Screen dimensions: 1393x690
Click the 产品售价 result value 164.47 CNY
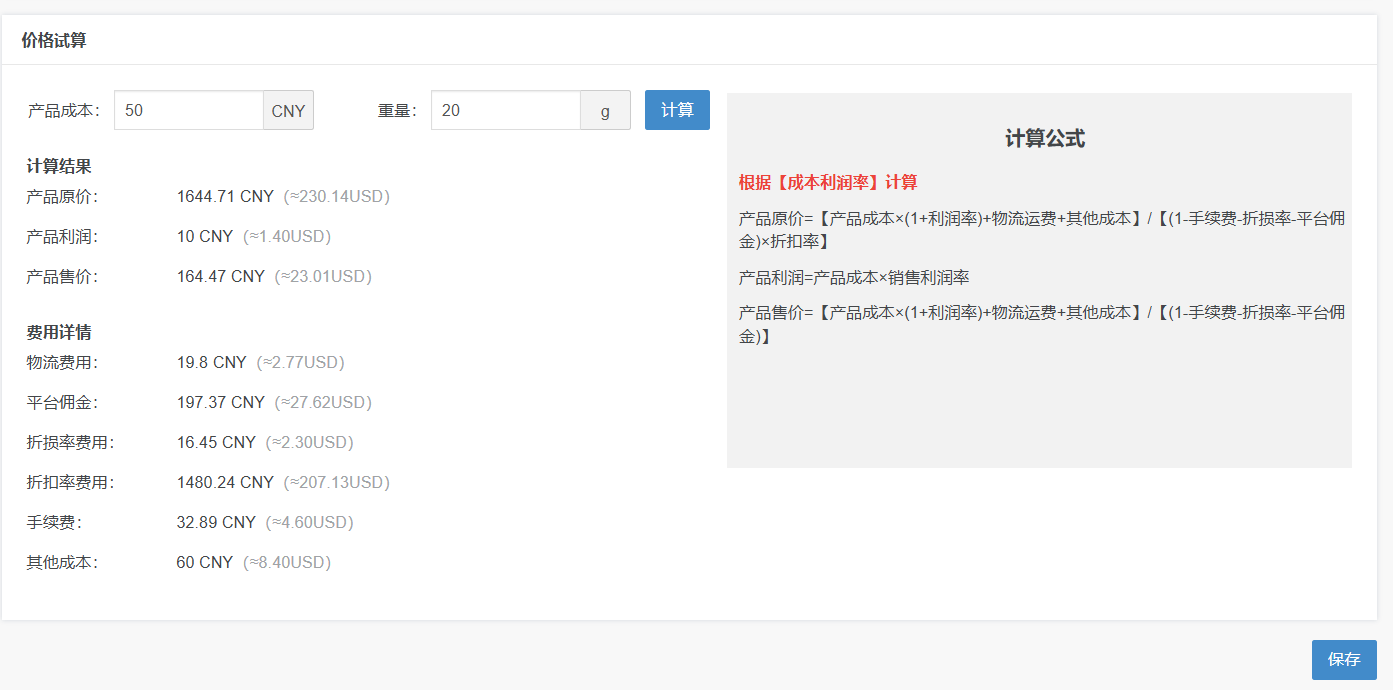[x=220, y=276]
